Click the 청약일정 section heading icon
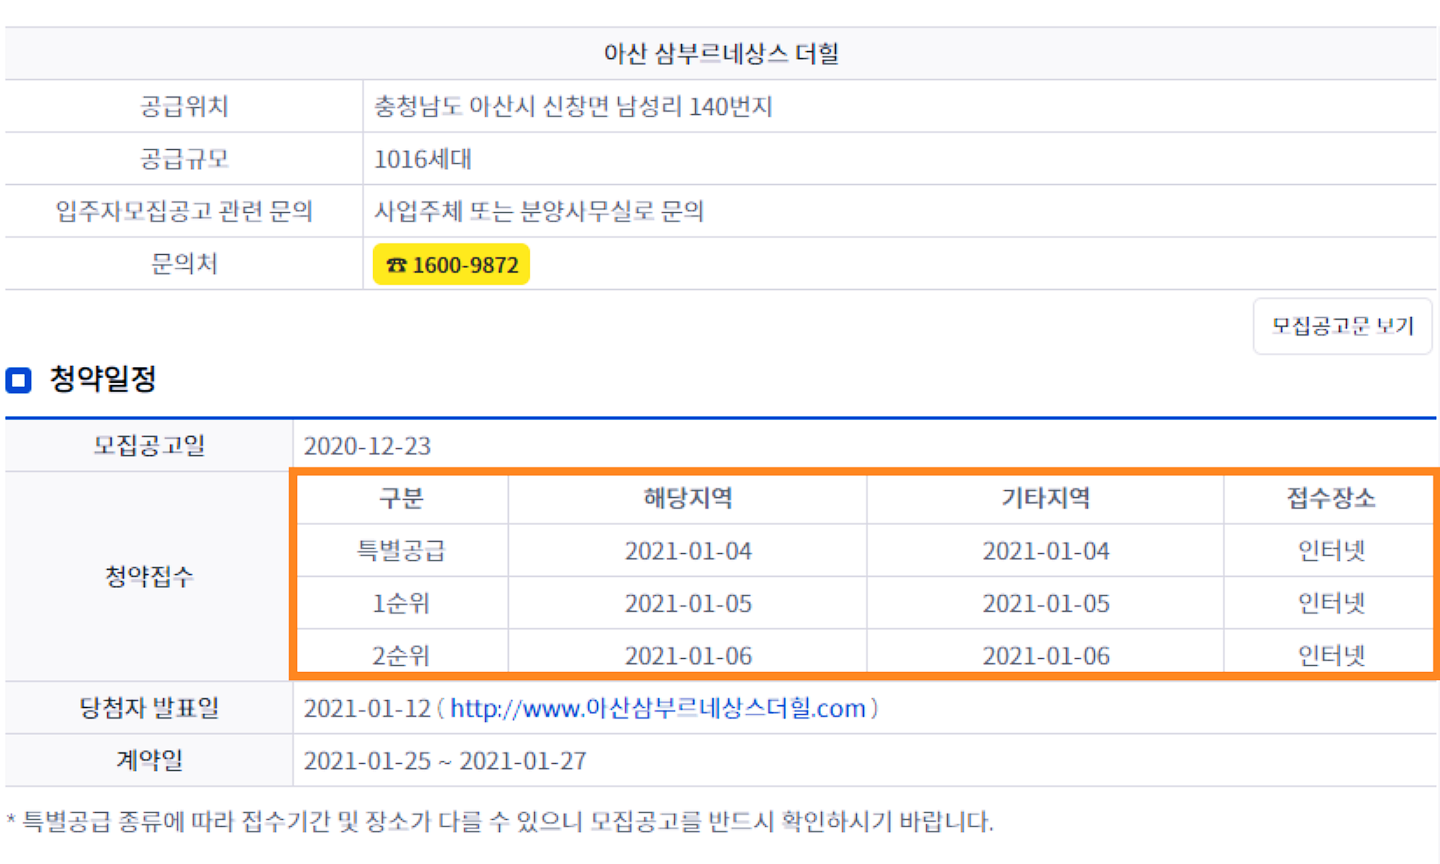This screenshot has height=864, width=1440. (19, 380)
